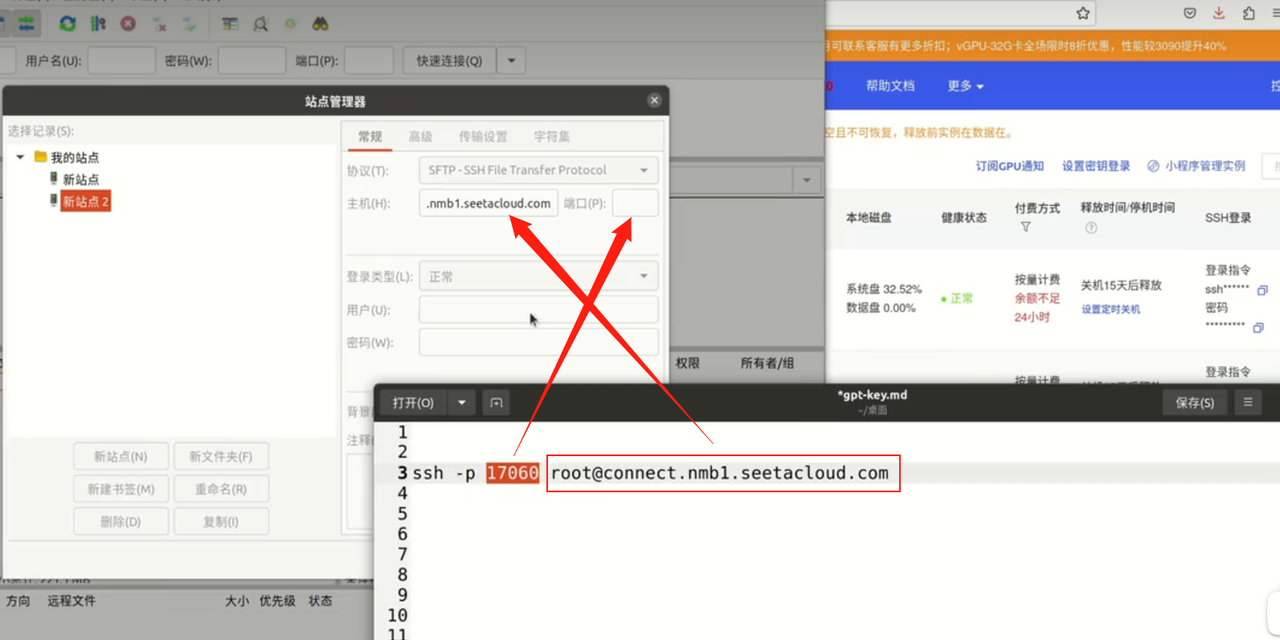1280x640 pixels.
Task: Click the 设置密钥登录 link
Action: pos(1096,166)
